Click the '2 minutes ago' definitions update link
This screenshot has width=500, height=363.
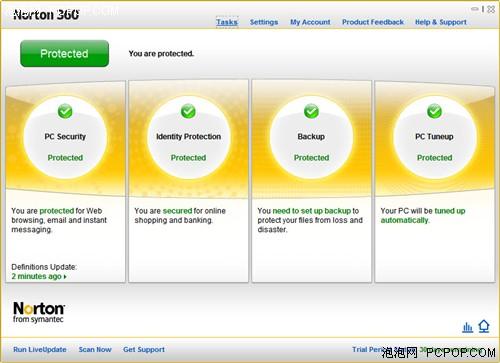tap(36, 276)
